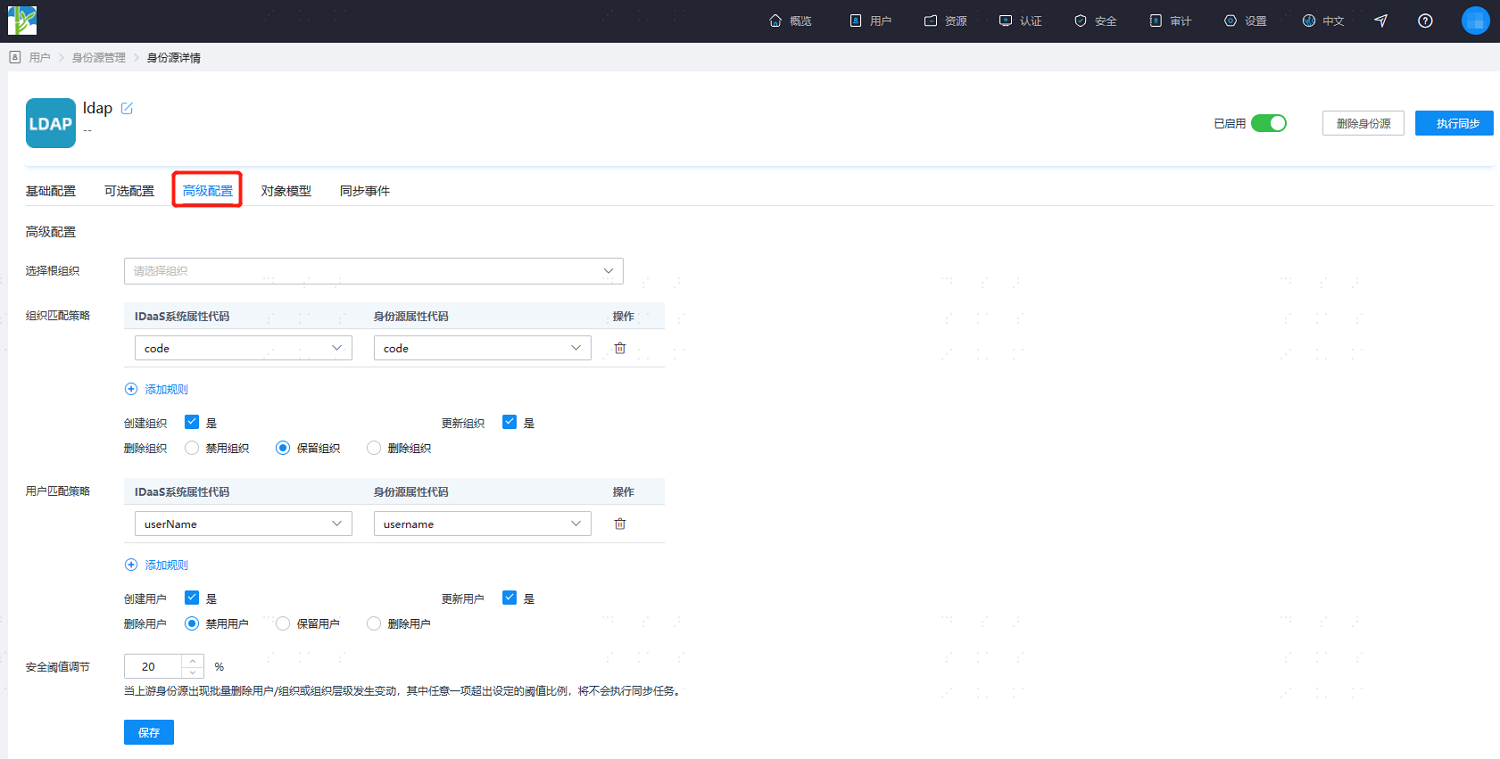
Task: Toggle the 更新组织 checkbox
Action: click(510, 422)
